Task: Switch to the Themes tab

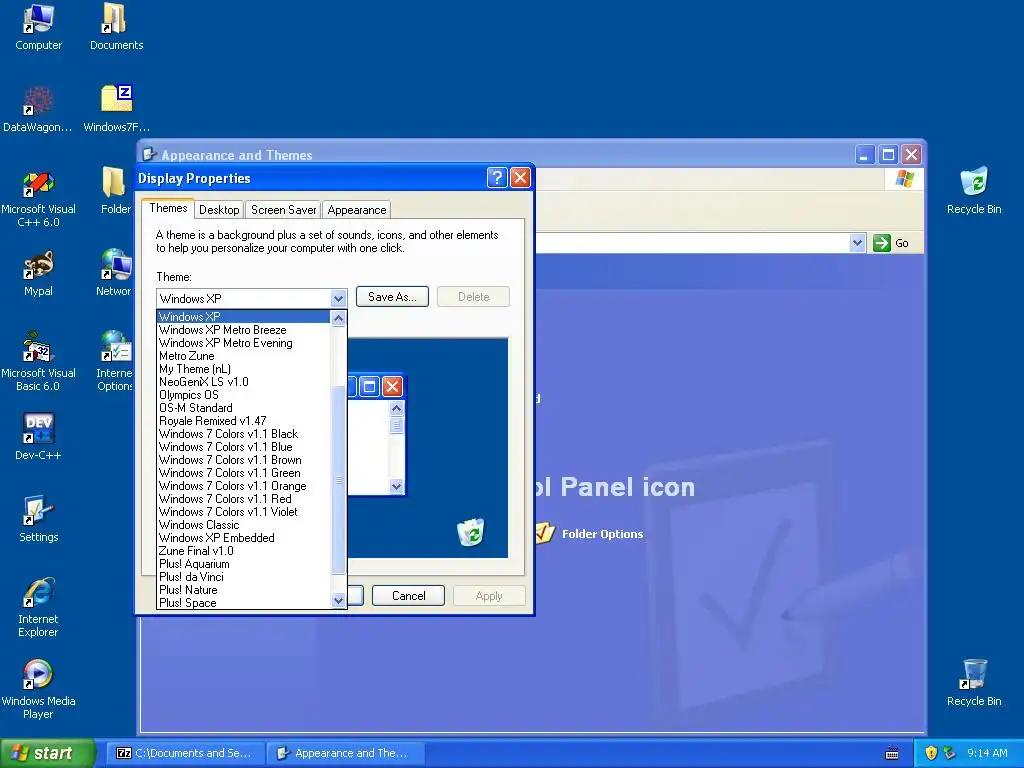Action: (168, 208)
